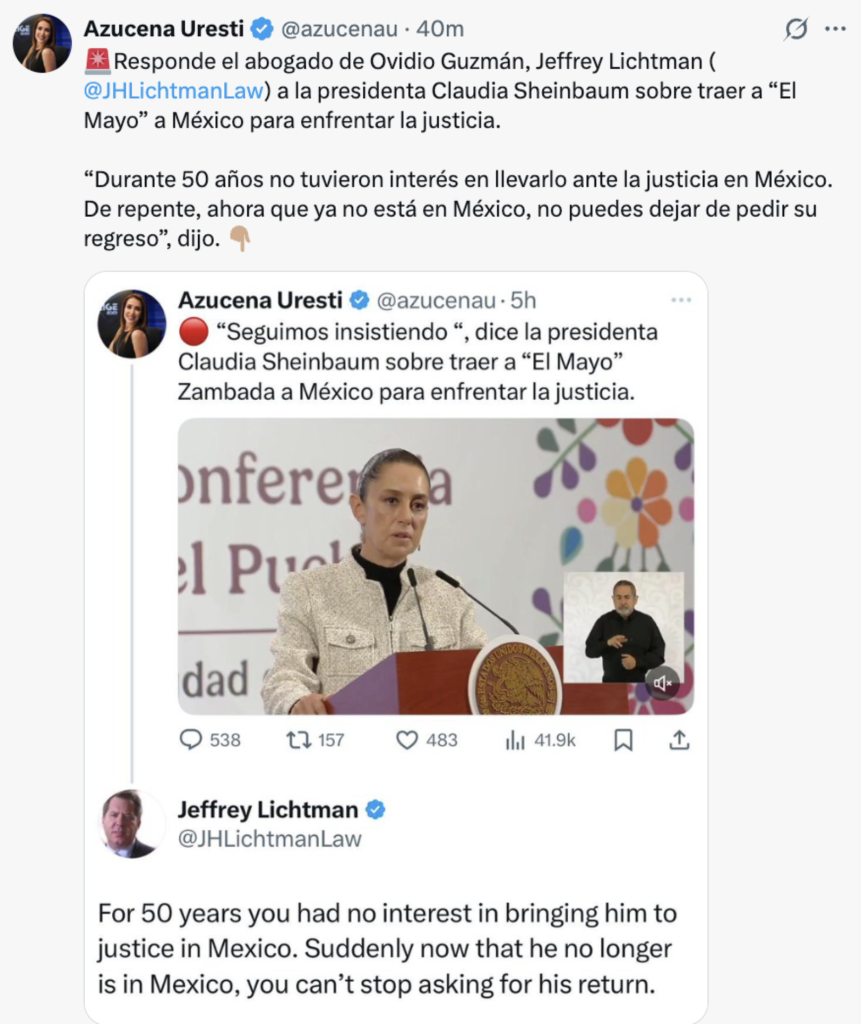
Task: Open the @JHLichtmanLaw mention link
Action: coord(175,91)
